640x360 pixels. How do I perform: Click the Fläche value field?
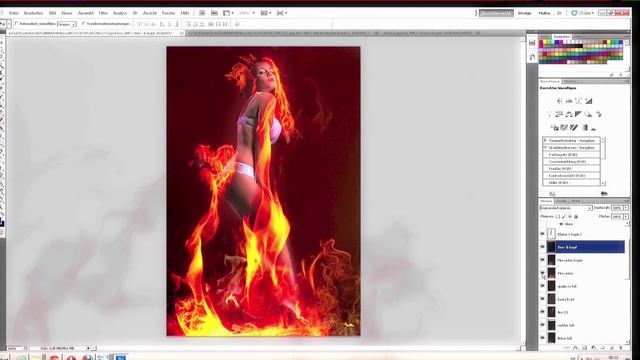617,216
